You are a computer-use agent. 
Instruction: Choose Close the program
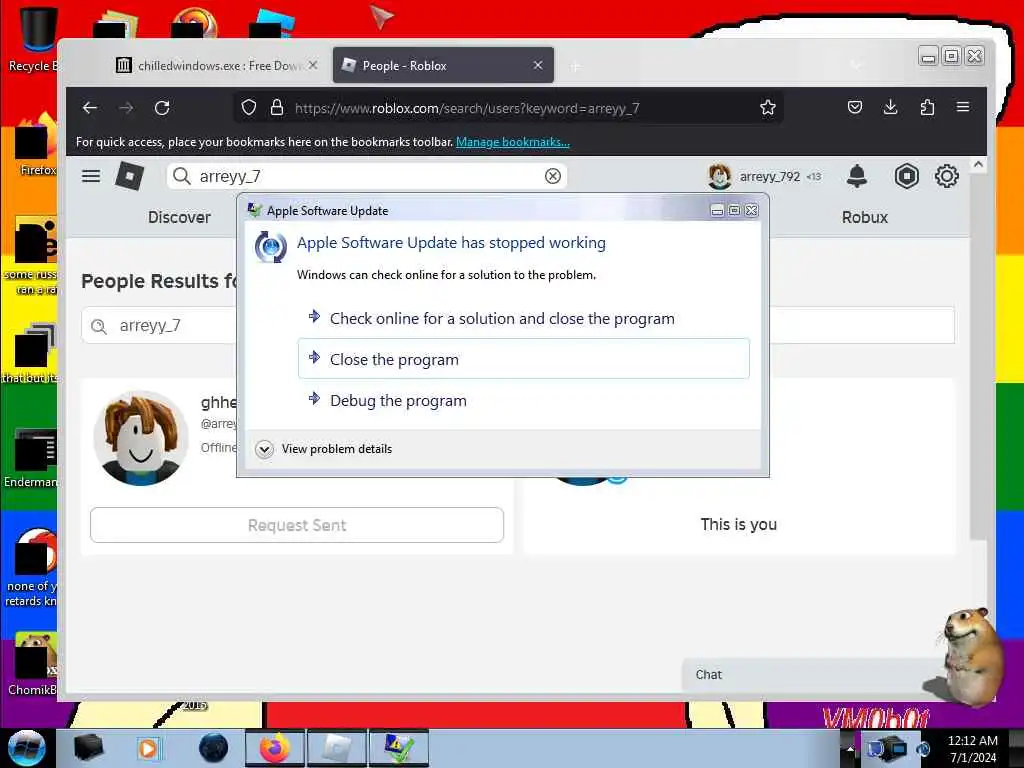pos(523,359)
